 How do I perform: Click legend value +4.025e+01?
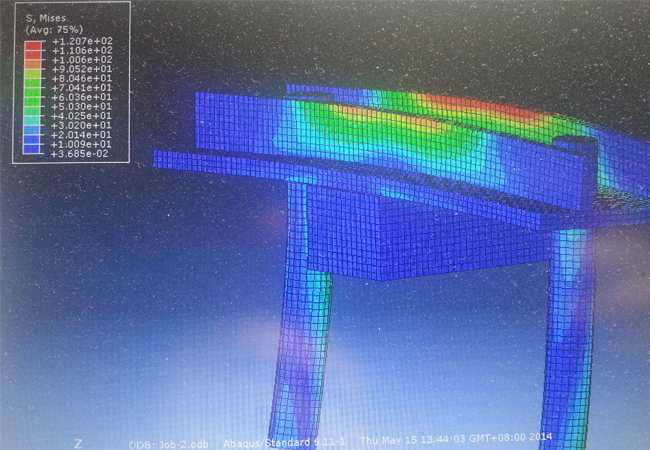click(x=82, y=116)
